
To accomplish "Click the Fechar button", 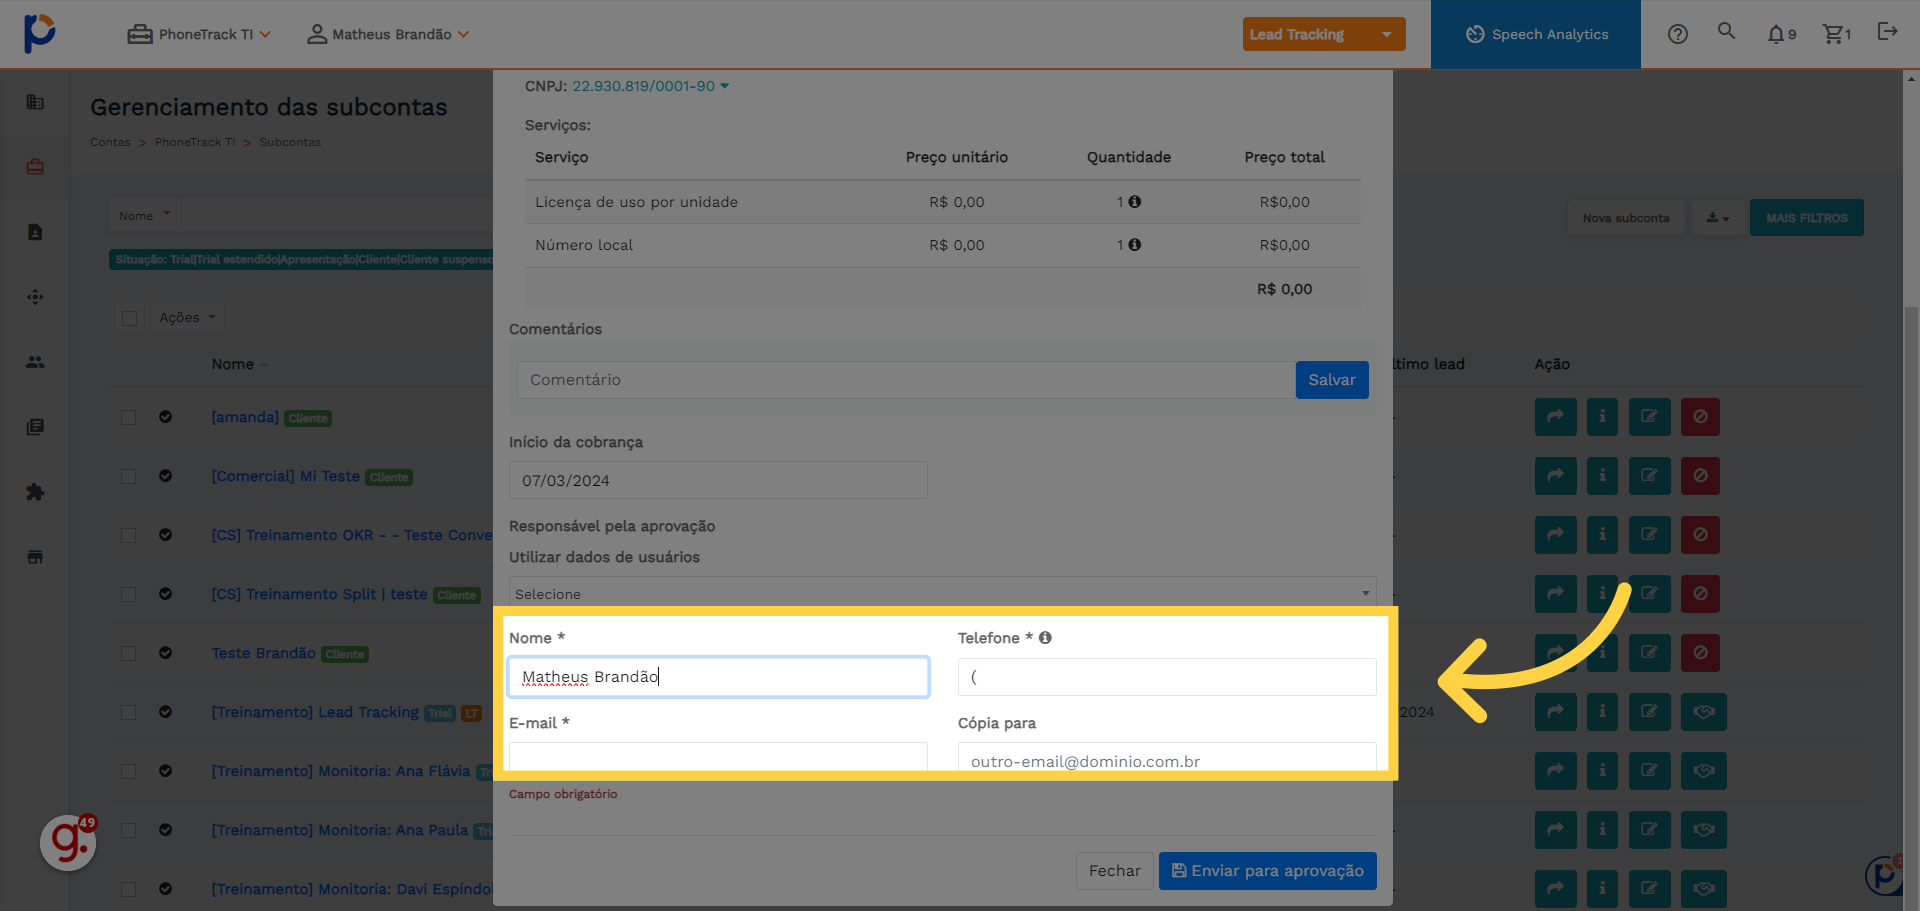I will click(x=1114, y=871).
